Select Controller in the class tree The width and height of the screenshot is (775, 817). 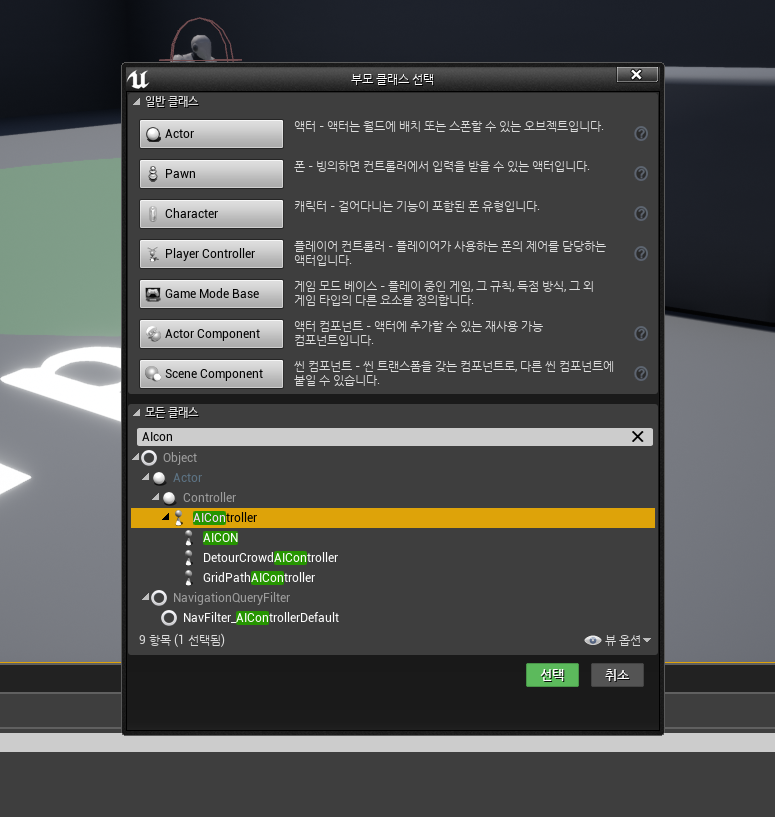point(210,498)
